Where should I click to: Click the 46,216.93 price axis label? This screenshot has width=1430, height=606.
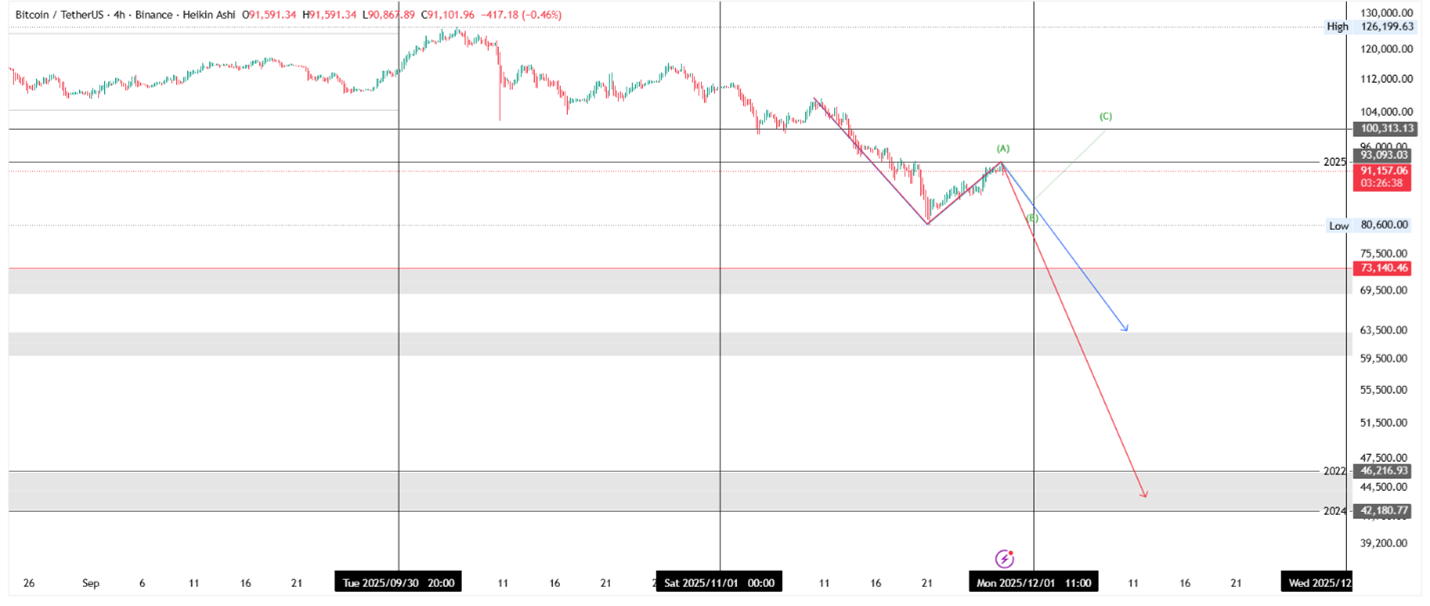(x=1384, y=471)
